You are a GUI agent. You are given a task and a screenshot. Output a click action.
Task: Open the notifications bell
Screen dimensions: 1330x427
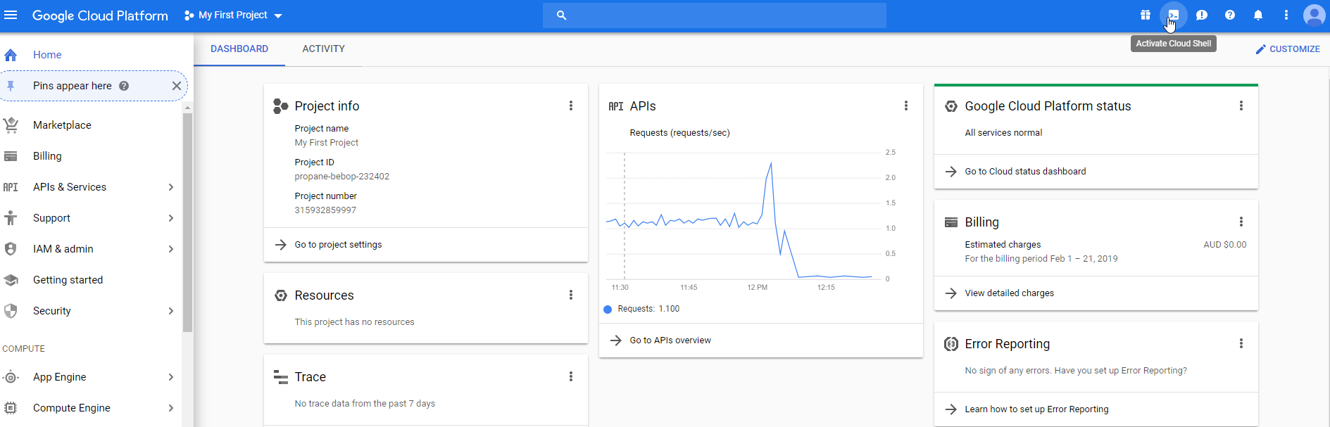[1258, 15]
